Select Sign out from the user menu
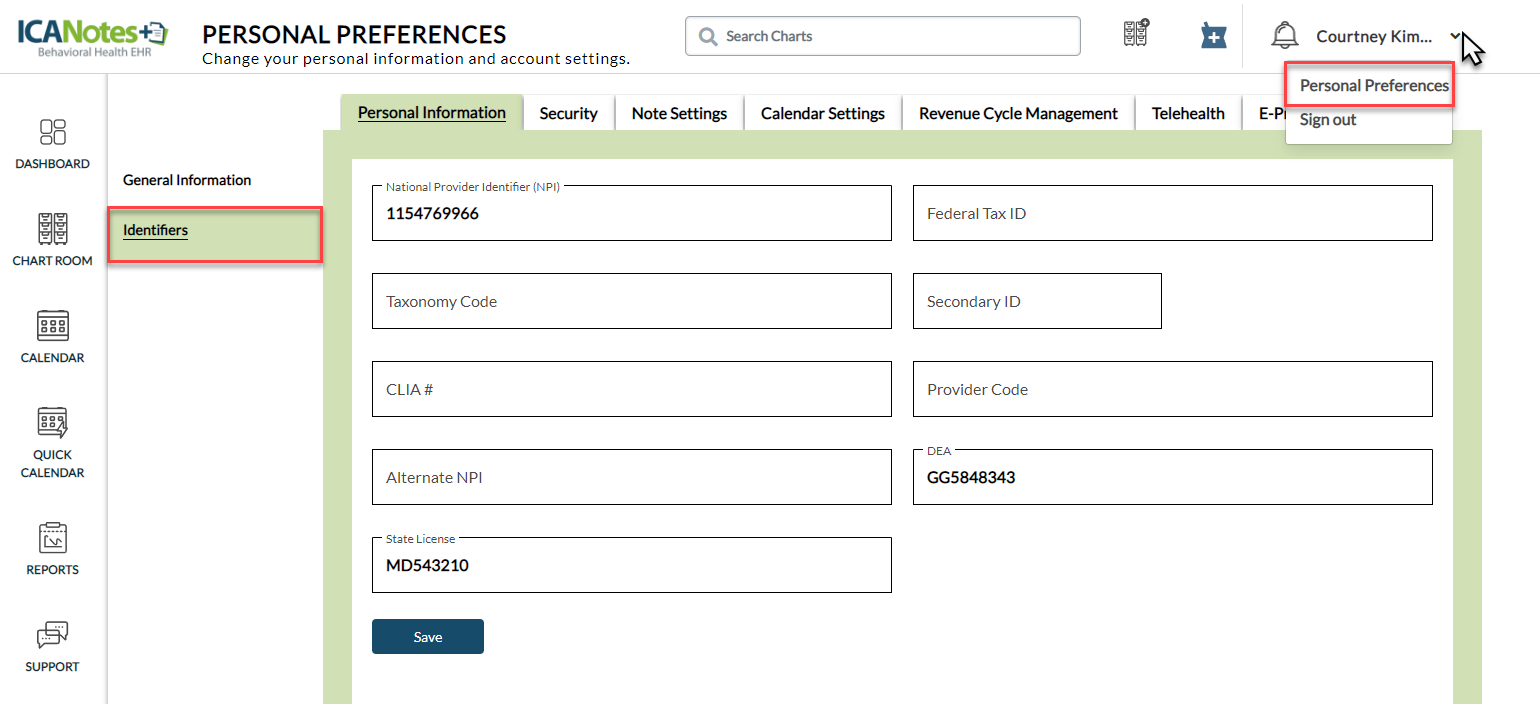Image resolution: width=1540 pixels, height=704 pixels. (1328, 120)
